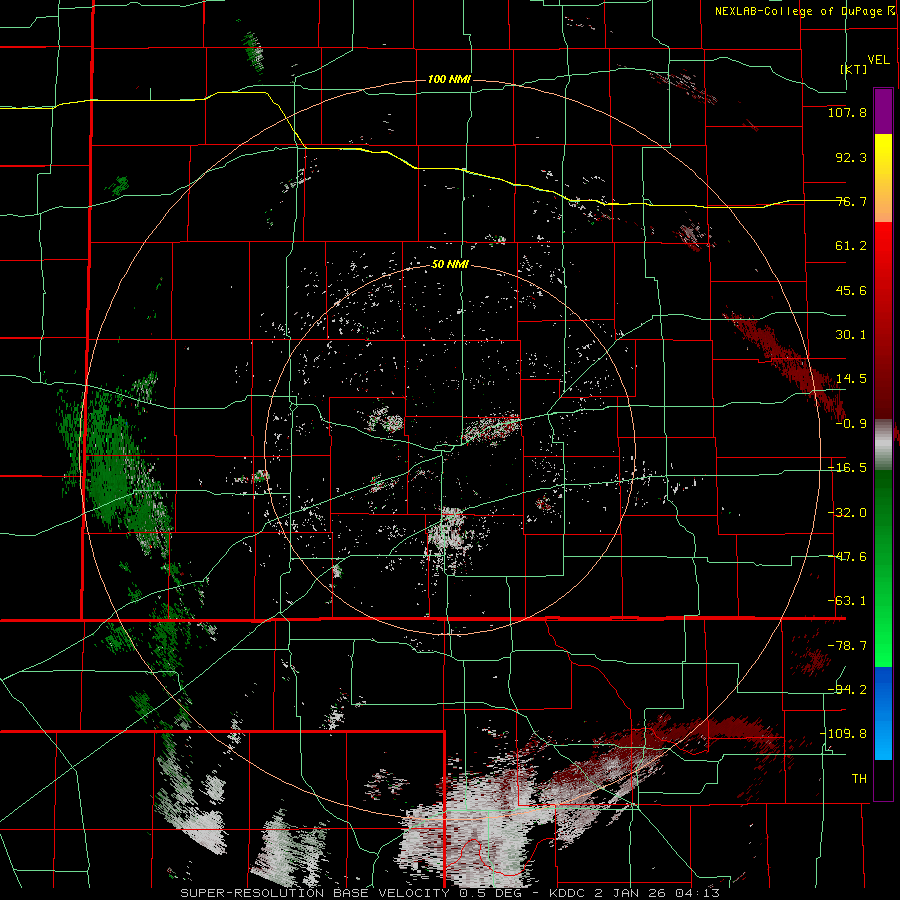
Task: Click the yellow band of the color bar
Action: 883,178
